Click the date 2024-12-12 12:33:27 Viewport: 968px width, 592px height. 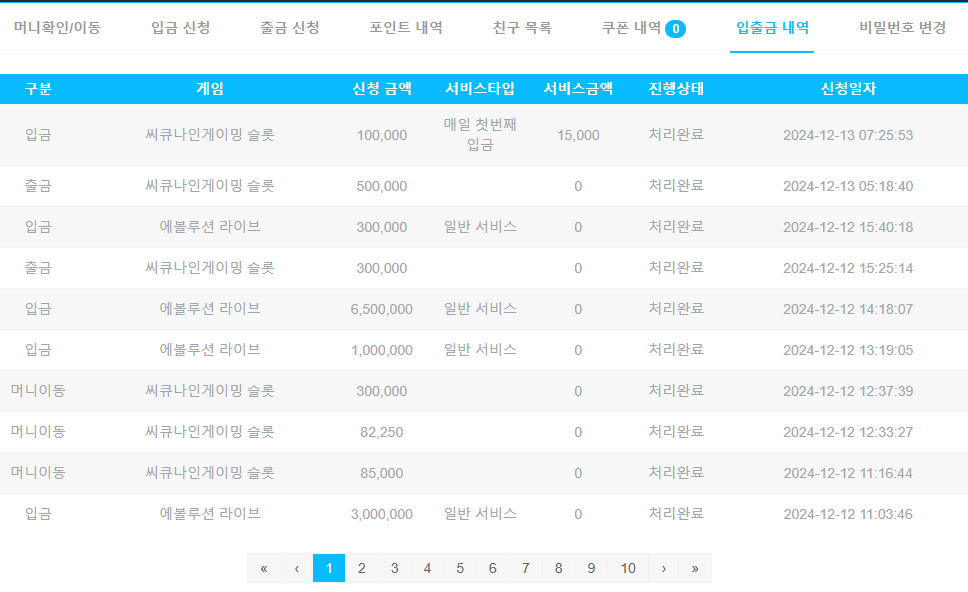click(848, 432)
